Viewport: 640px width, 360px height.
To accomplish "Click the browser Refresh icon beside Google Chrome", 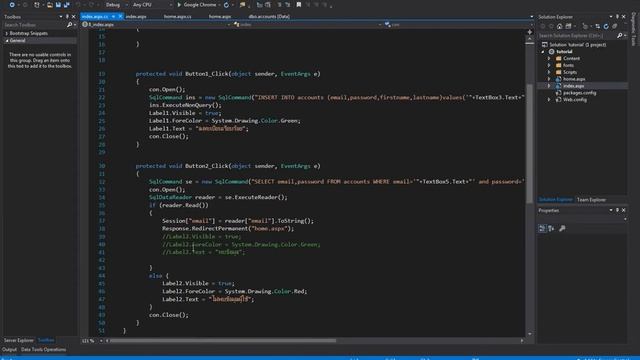I will 226,5.
